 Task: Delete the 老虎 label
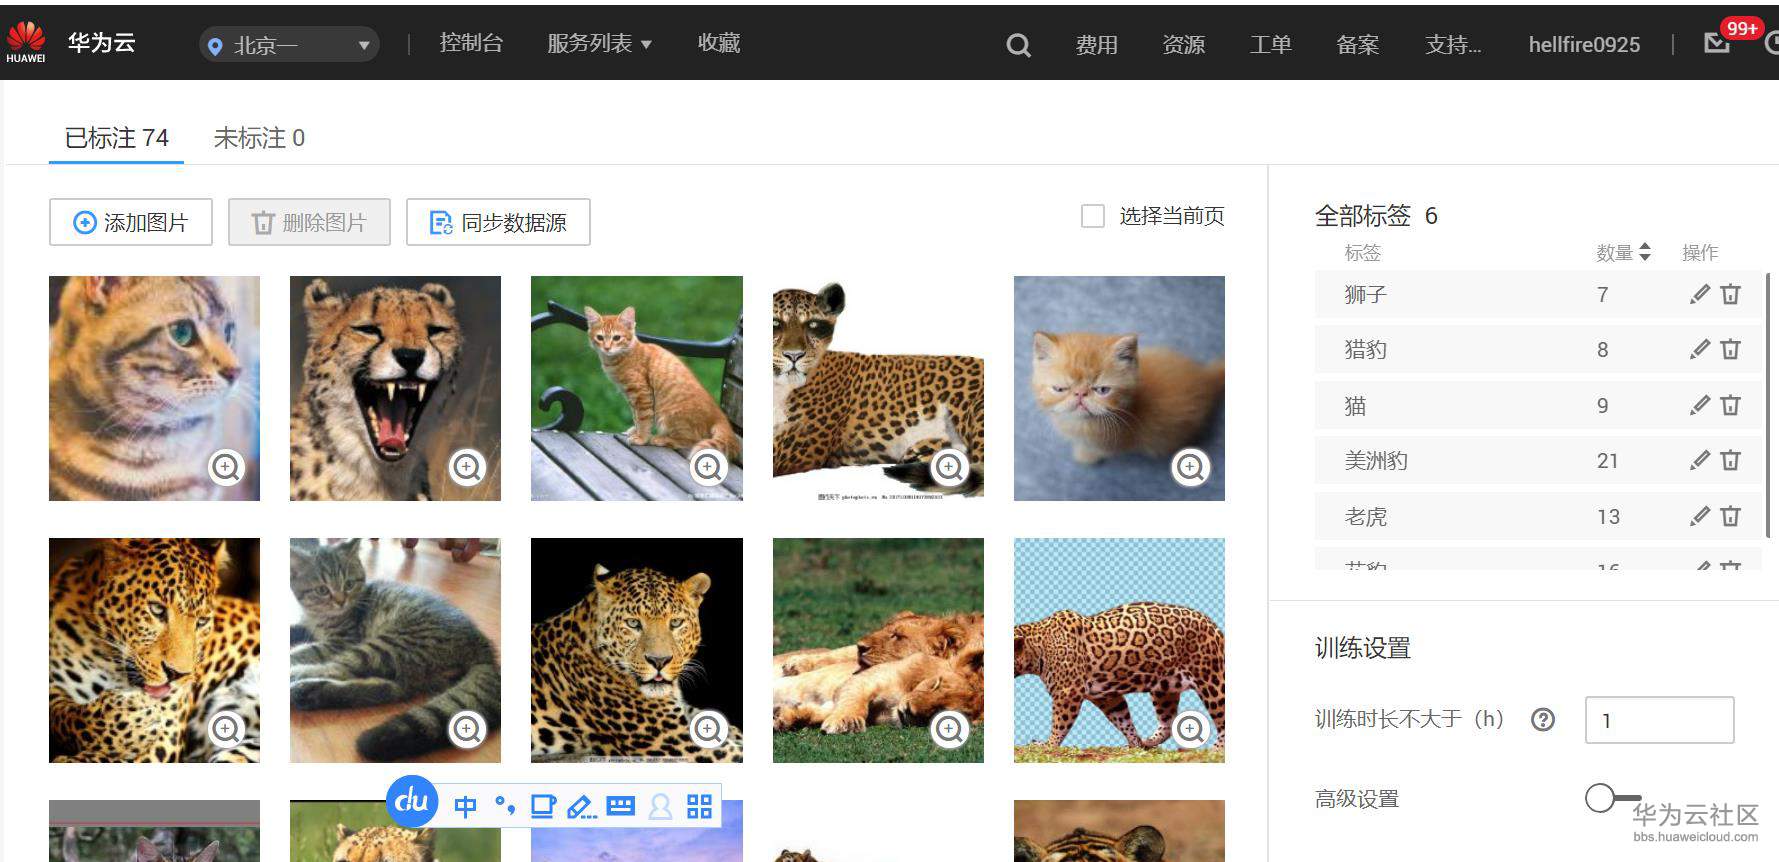coord(1731,516)
